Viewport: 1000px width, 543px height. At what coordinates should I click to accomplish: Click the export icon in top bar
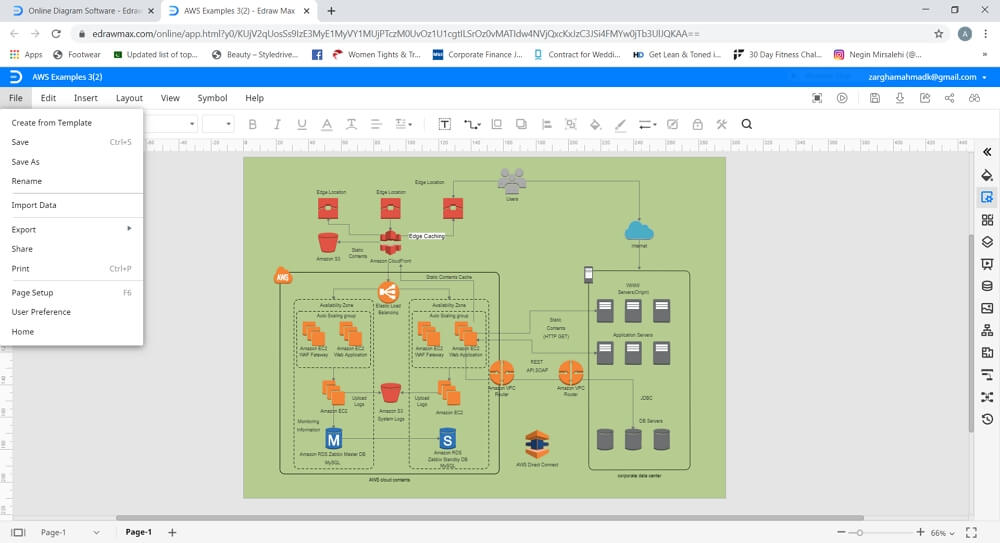(x=925, y=98)
